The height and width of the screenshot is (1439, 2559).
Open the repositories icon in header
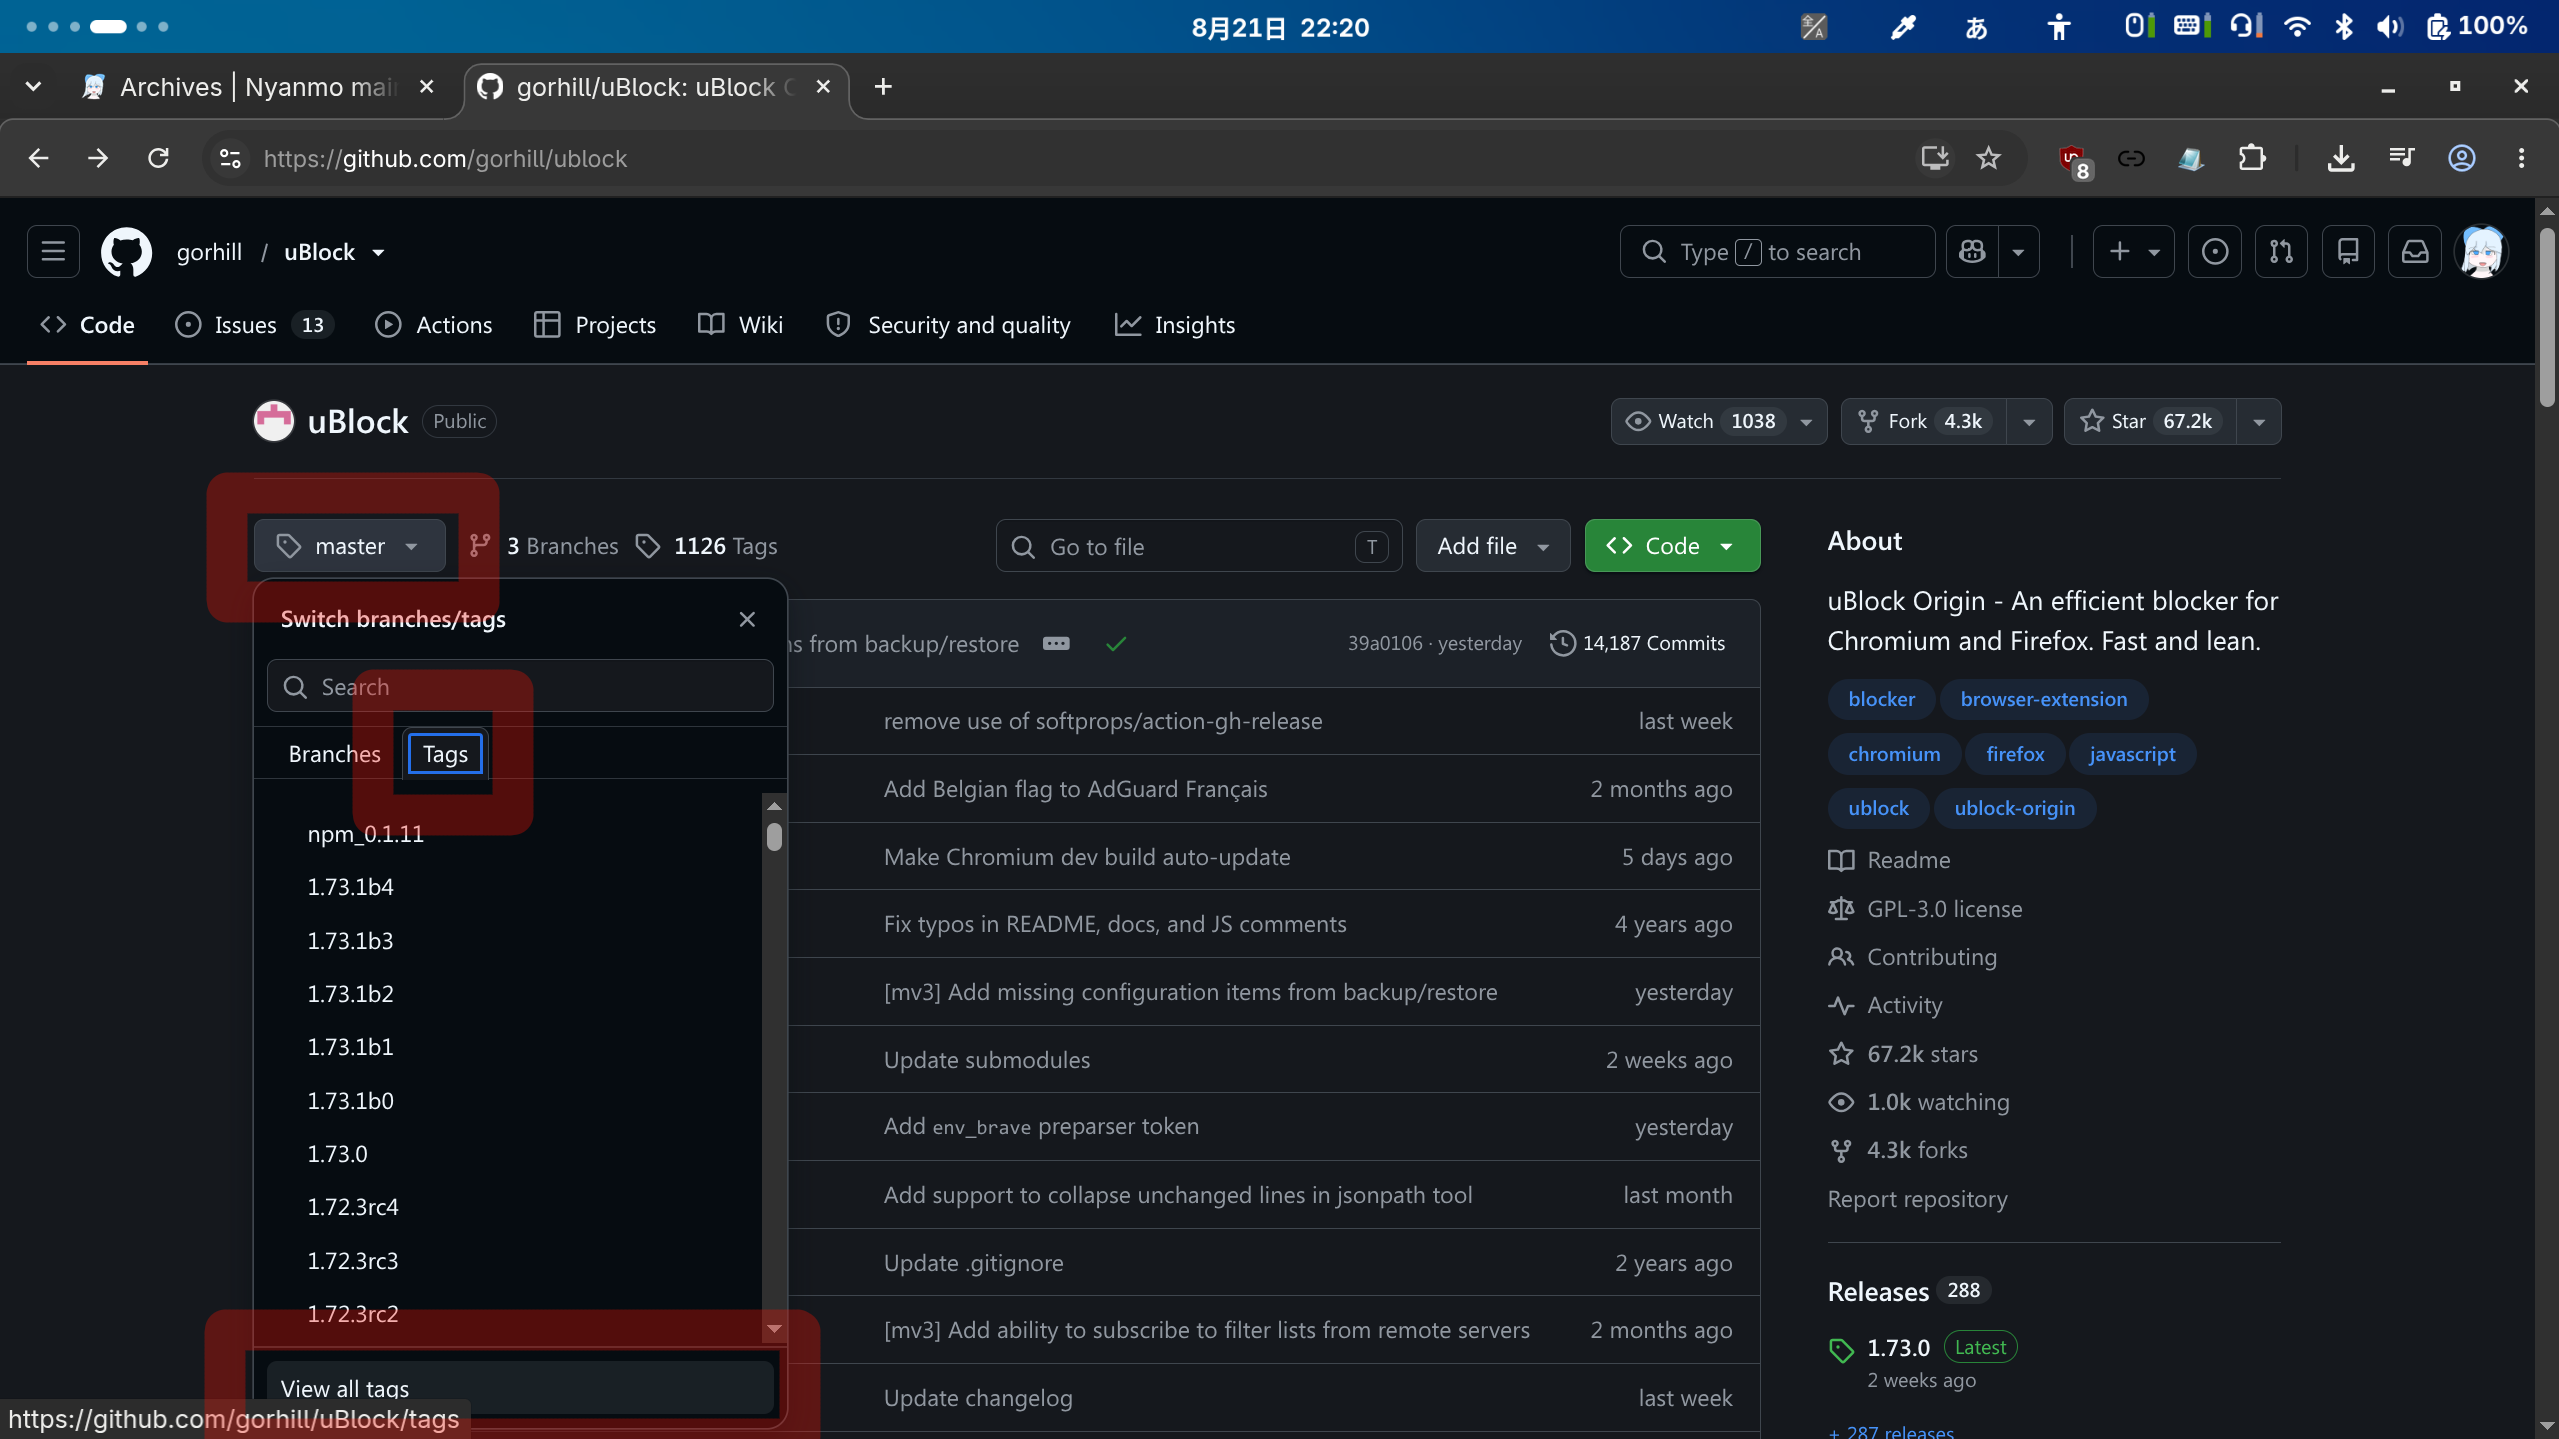point(2348,252)
